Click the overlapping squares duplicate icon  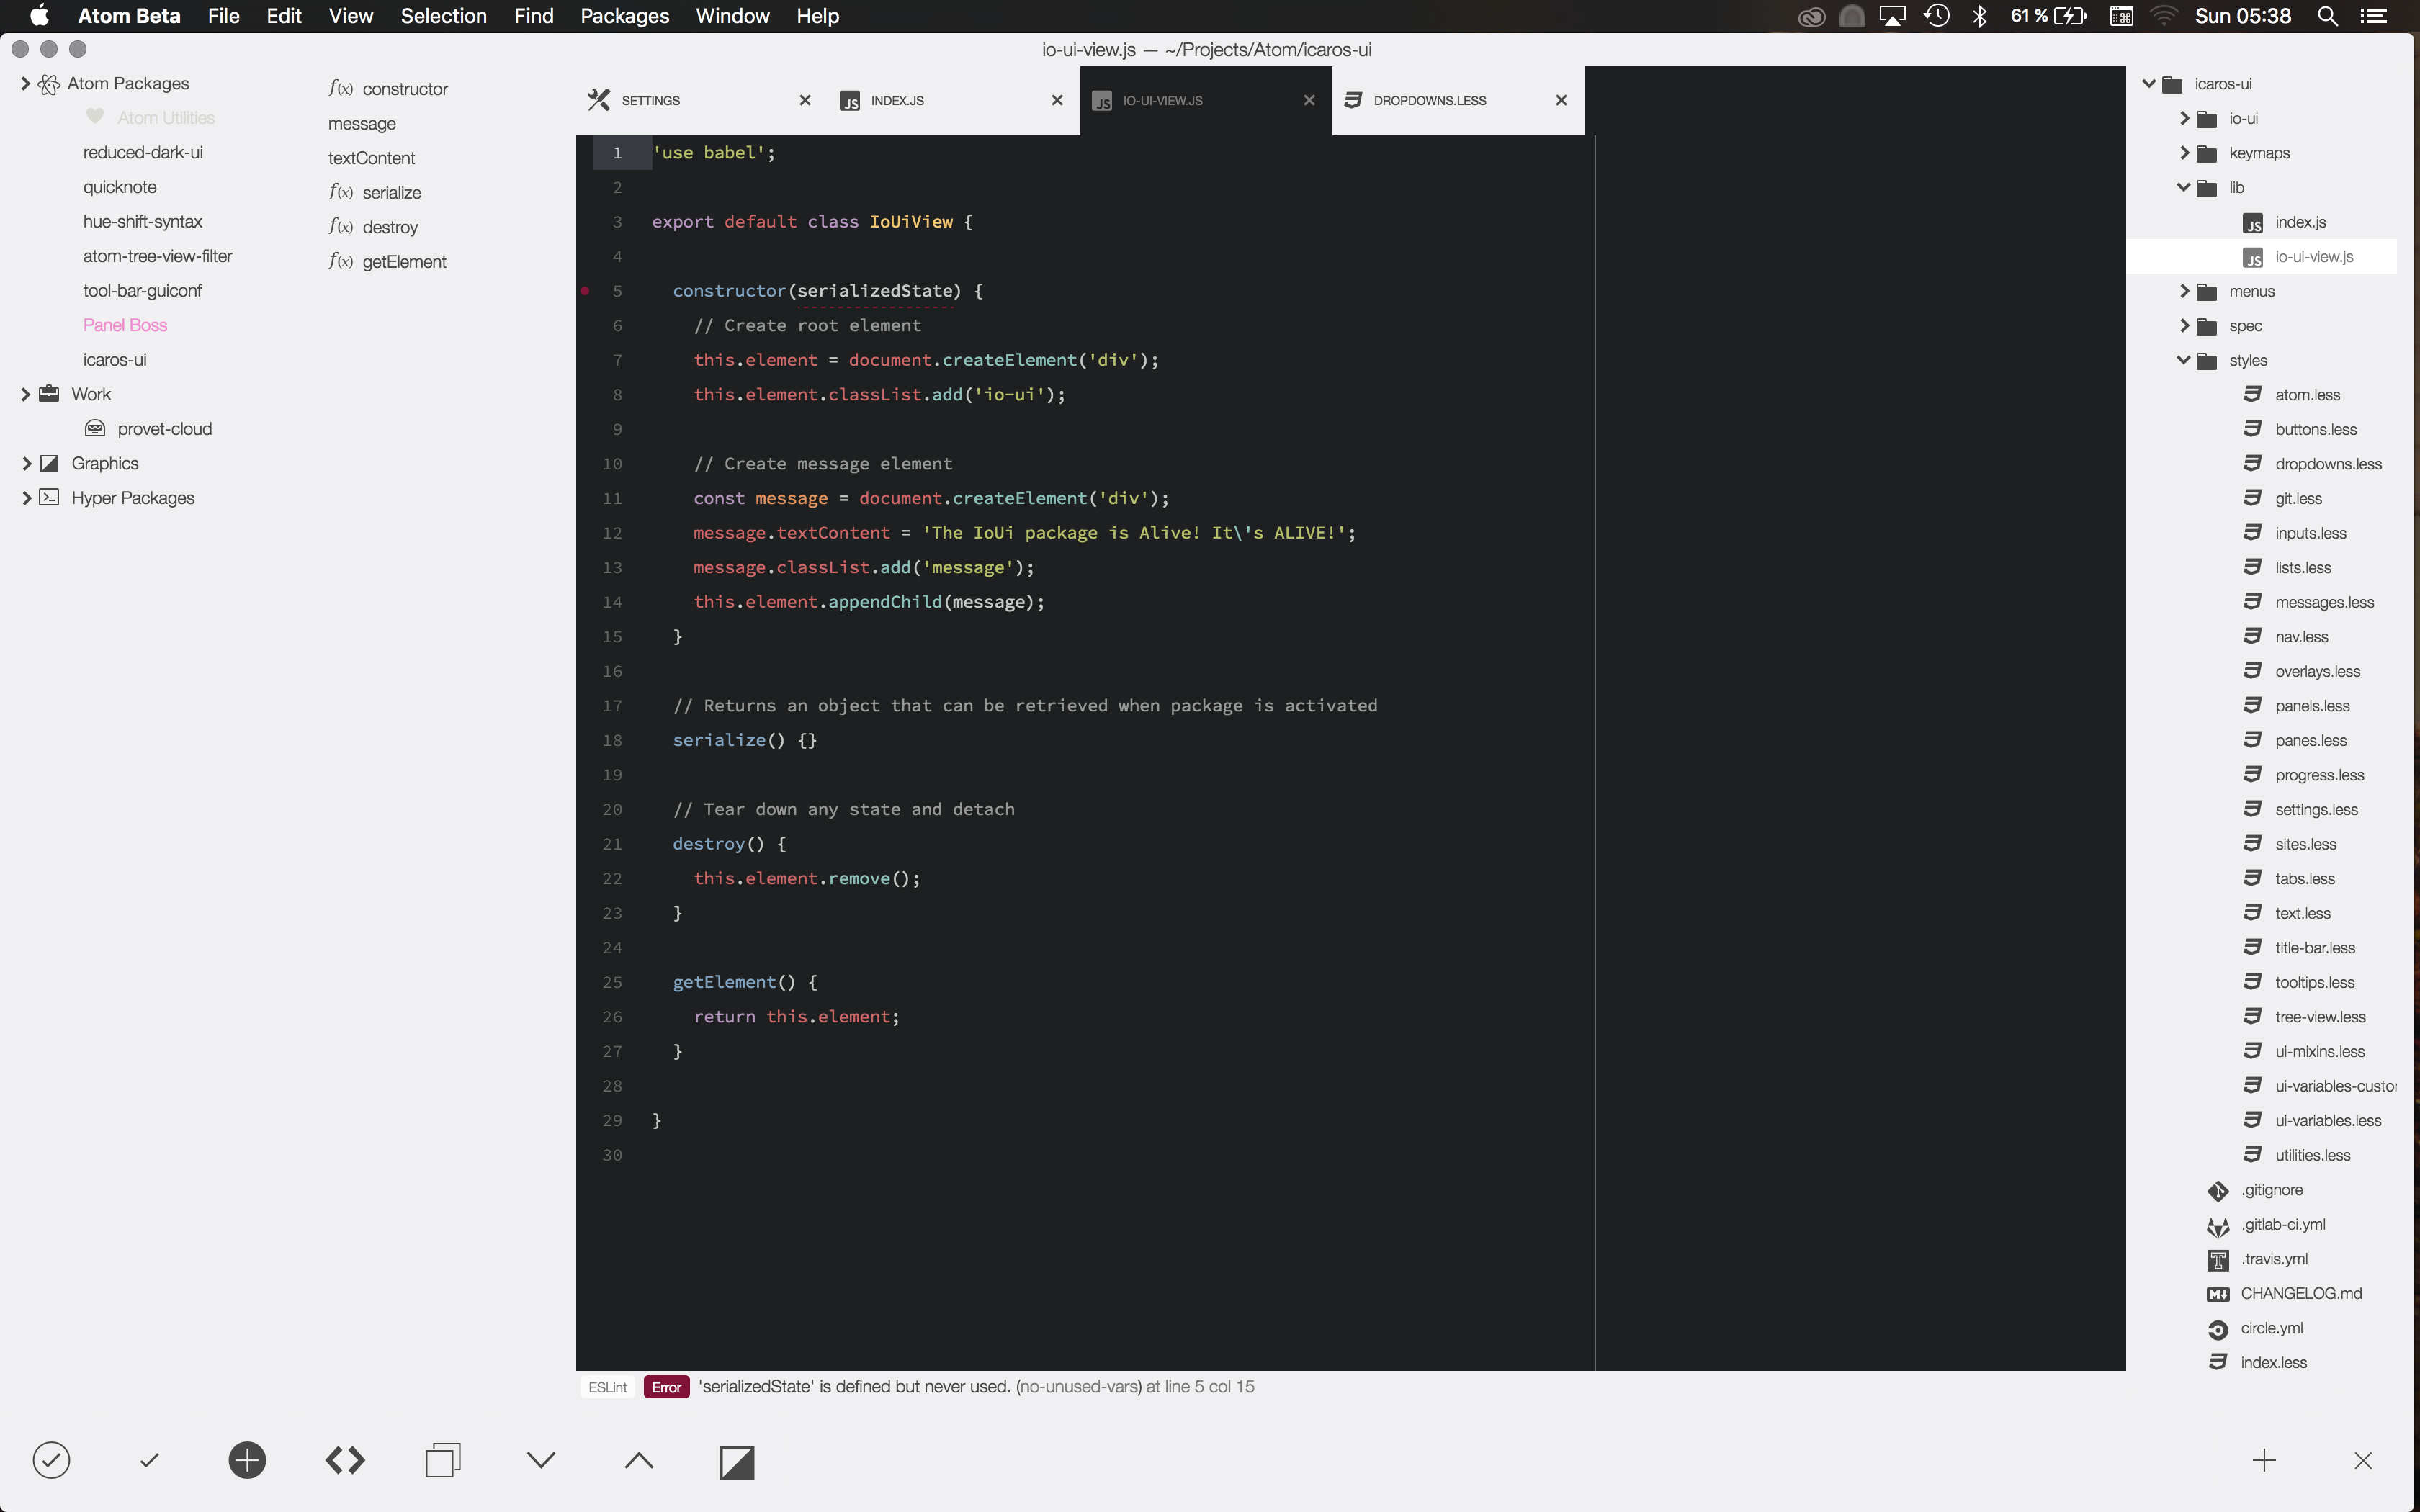click(442, 1460)
